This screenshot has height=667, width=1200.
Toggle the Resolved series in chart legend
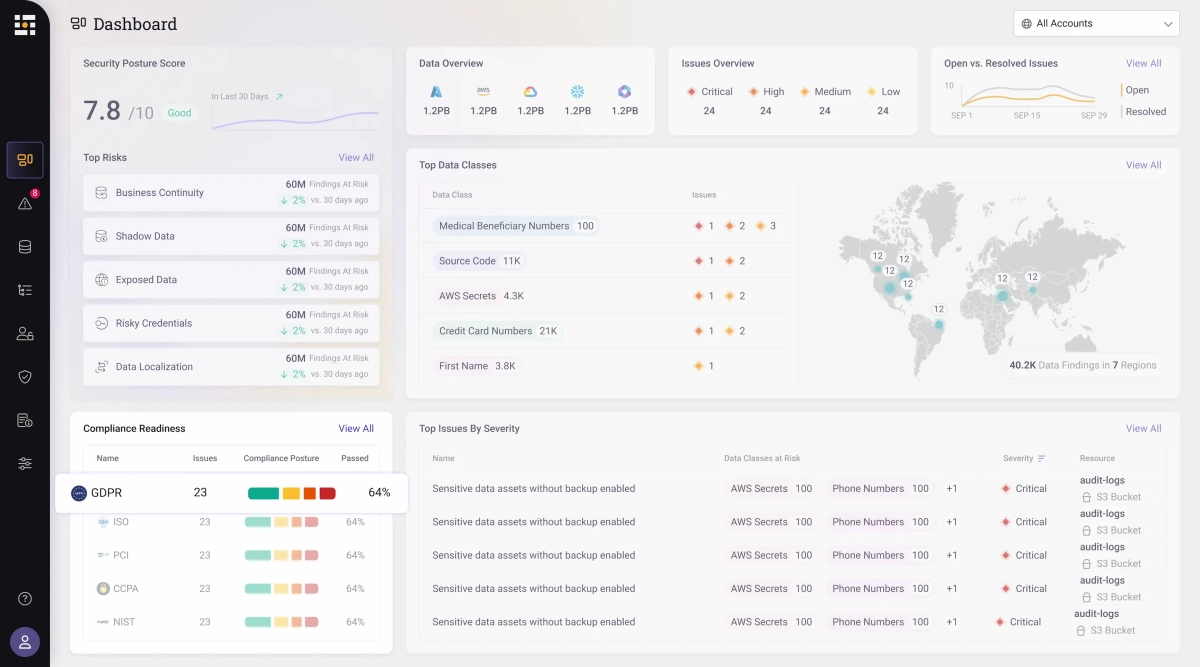coord(1145,112)
